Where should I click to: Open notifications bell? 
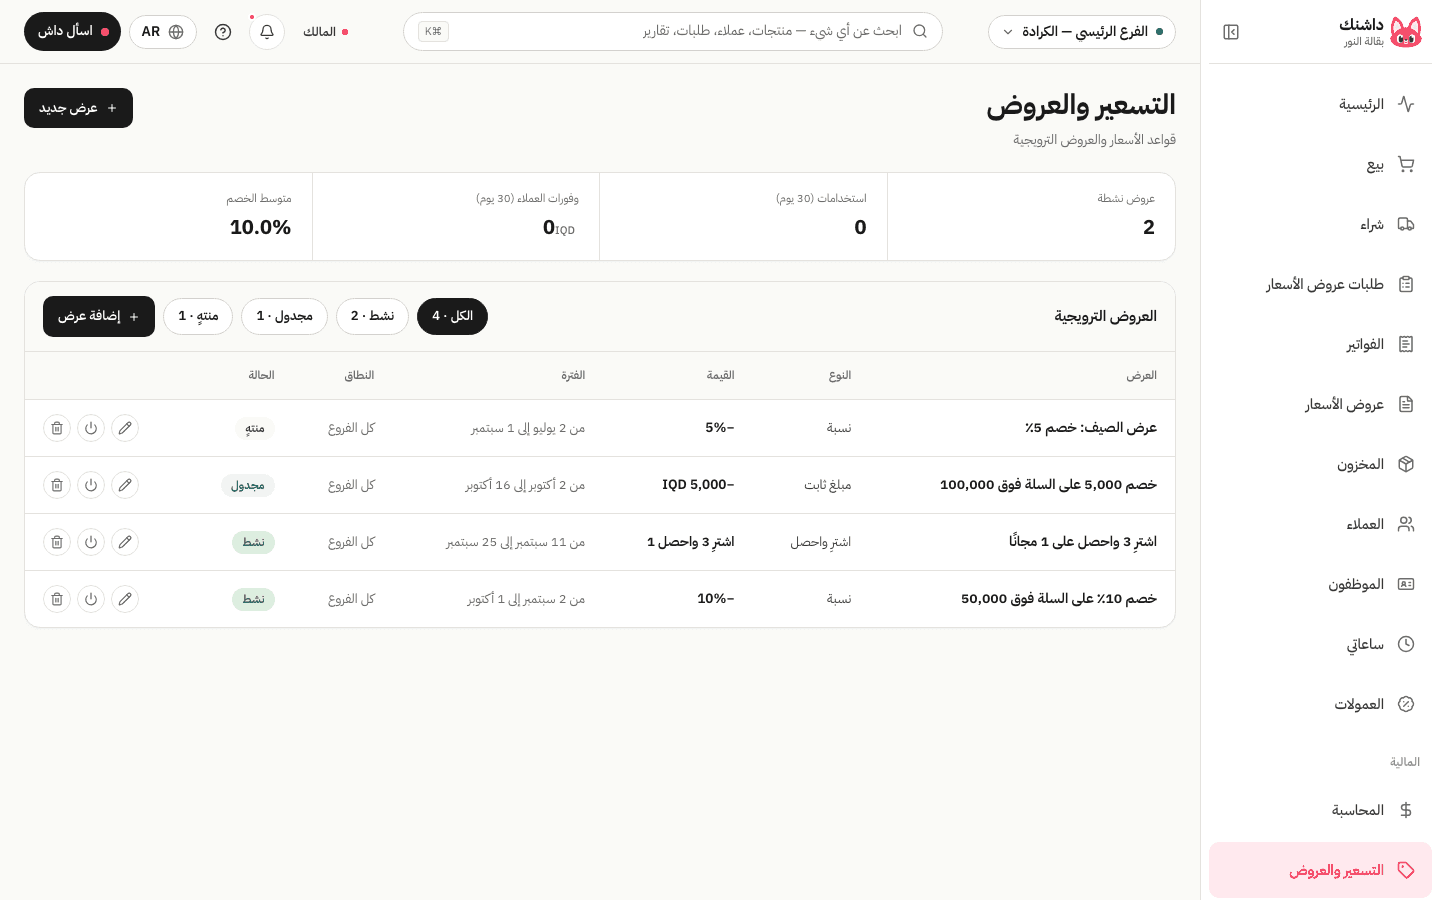pyautogui.click(x=267, y=32)
